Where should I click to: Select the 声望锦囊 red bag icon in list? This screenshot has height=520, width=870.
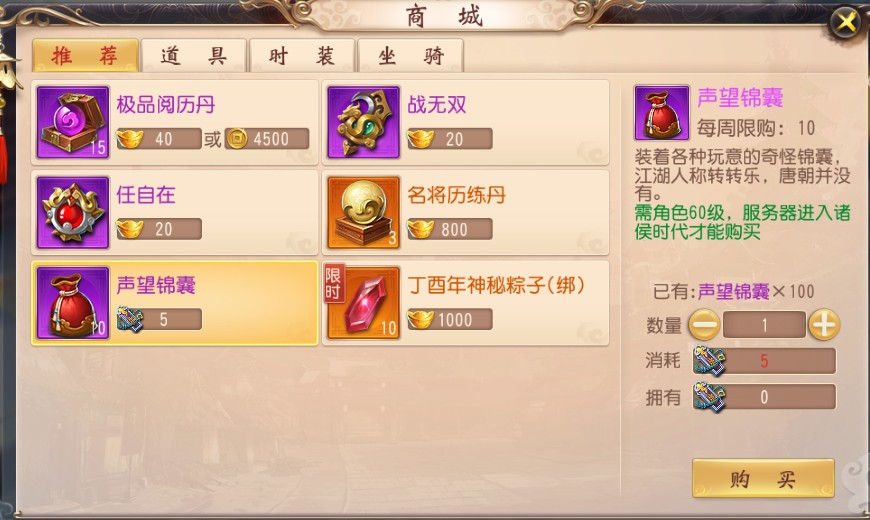73,303
